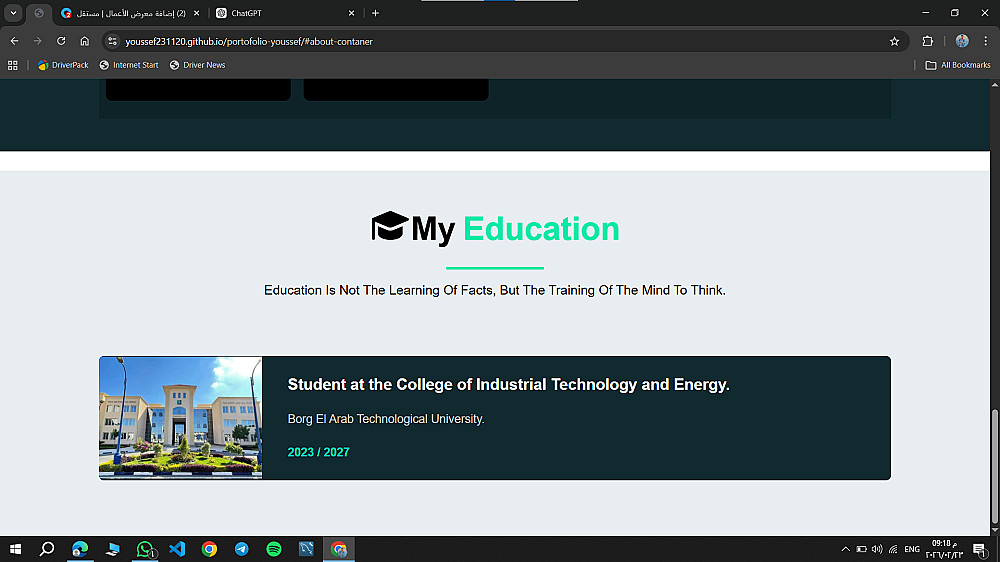Click the page vertical scrollbar thumb
Image resolution: width=1000 pixels, height=562 pixels.
point(994,466)
